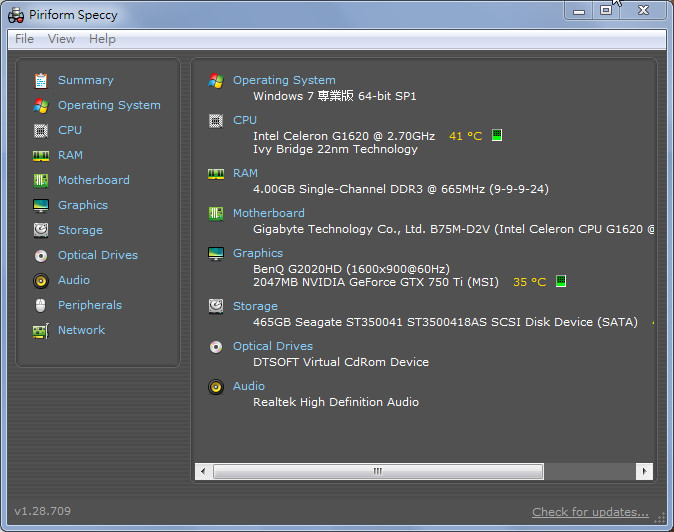Open the Audio heading link in summary
674x532 pixels.
[x=249, y=386]
